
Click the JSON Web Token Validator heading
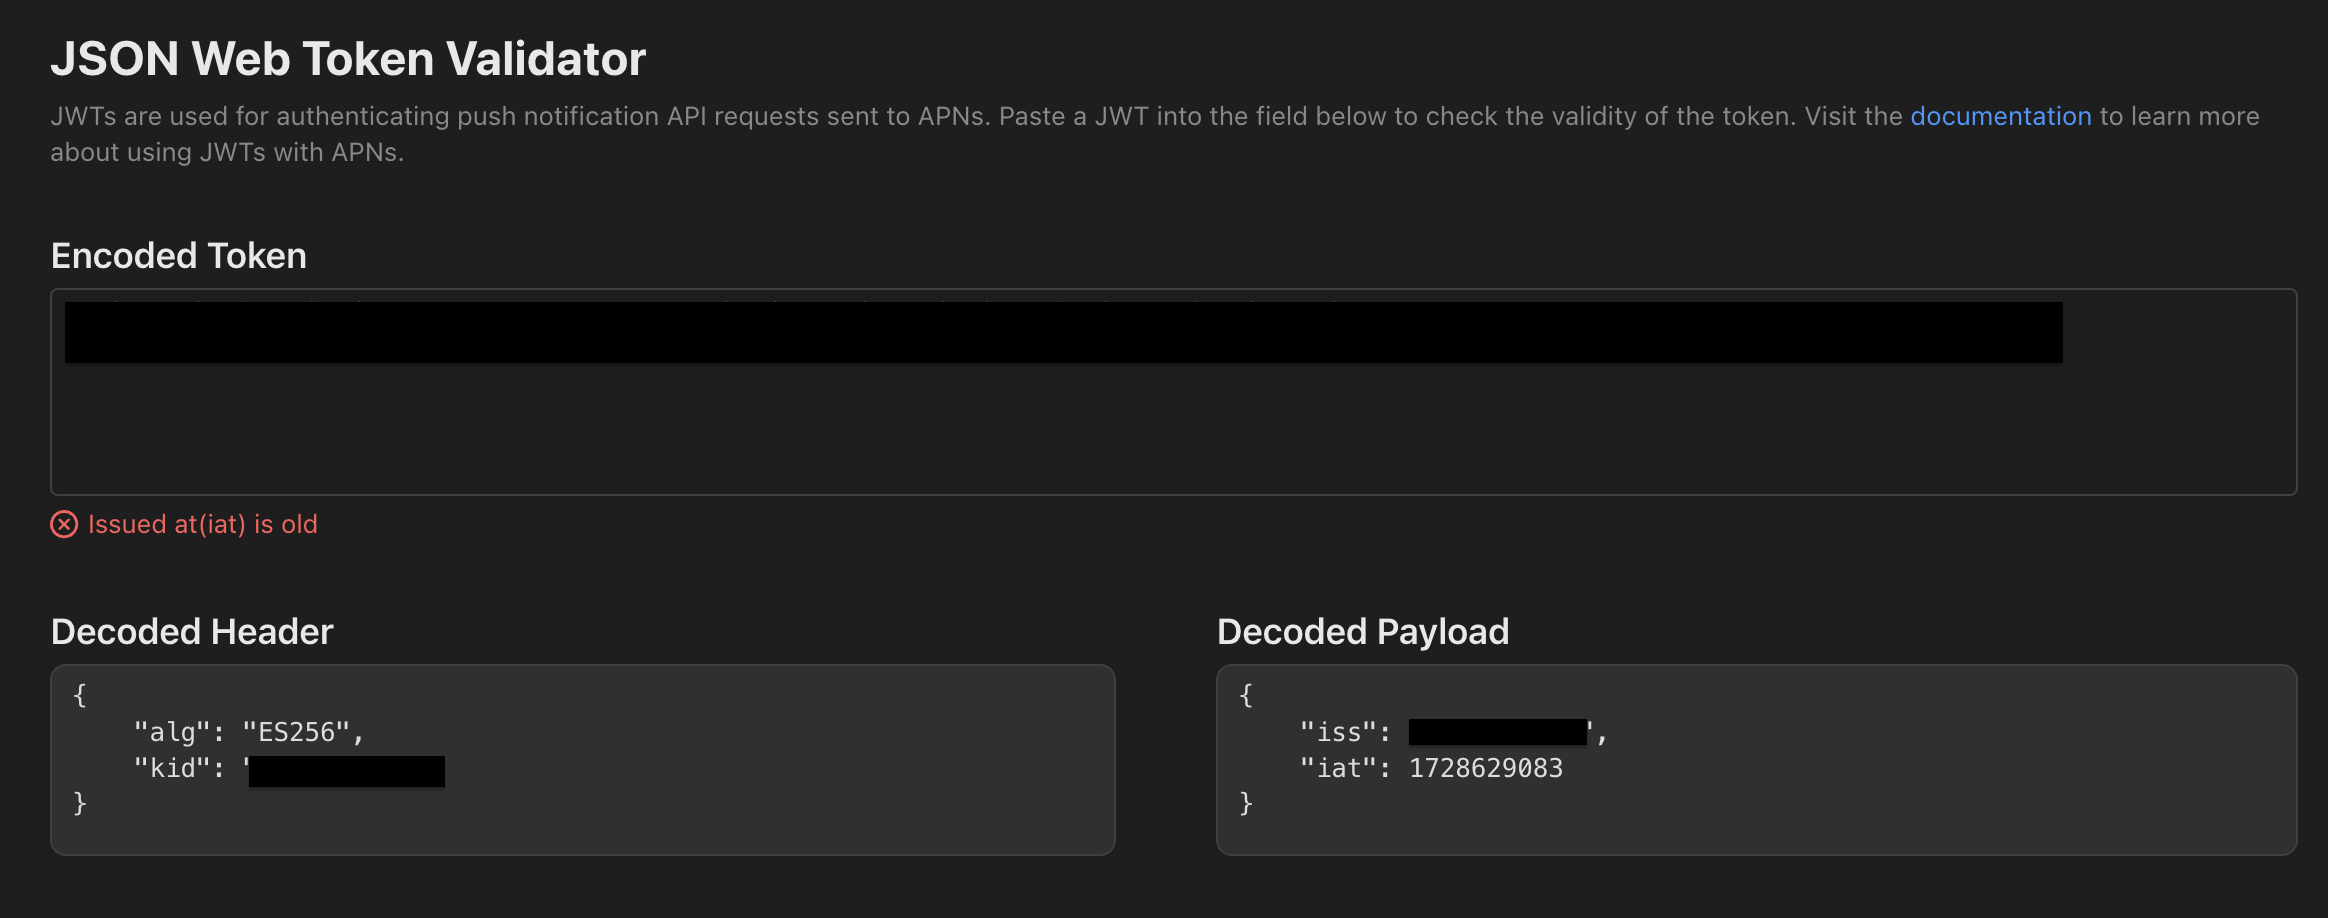[348, 59]
